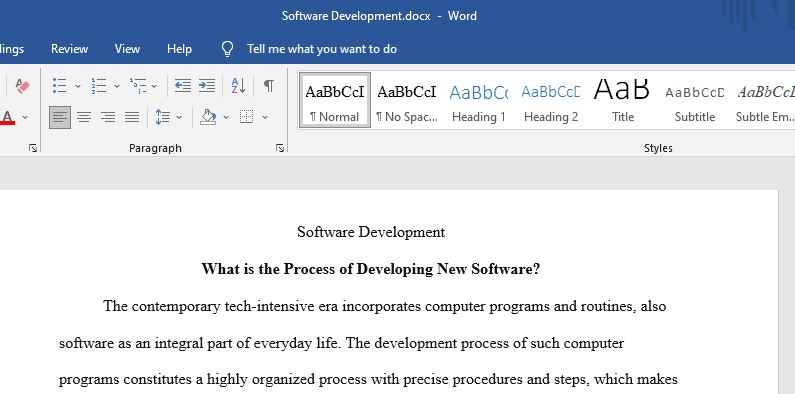Image resolution: width=795 pixels, height=394 pixels.
Task: Apply the Subtitle style
Action: 695,100
